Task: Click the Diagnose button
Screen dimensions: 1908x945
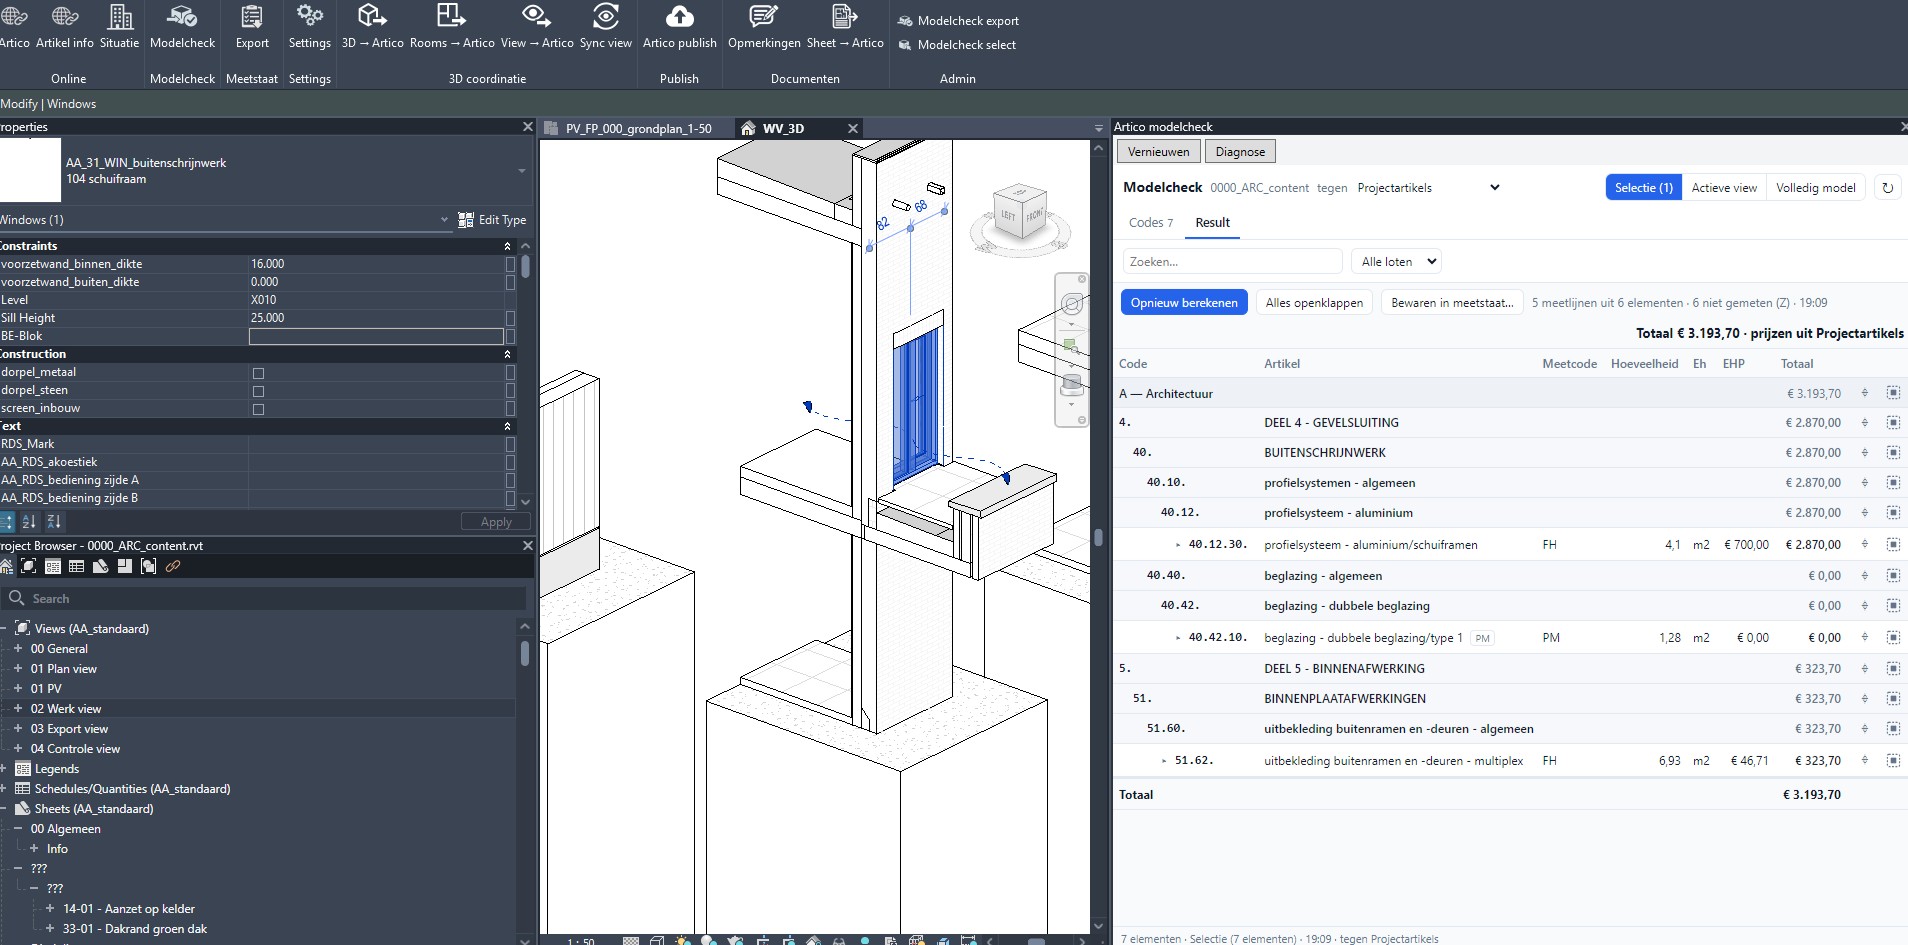Action: [1240, 152]
